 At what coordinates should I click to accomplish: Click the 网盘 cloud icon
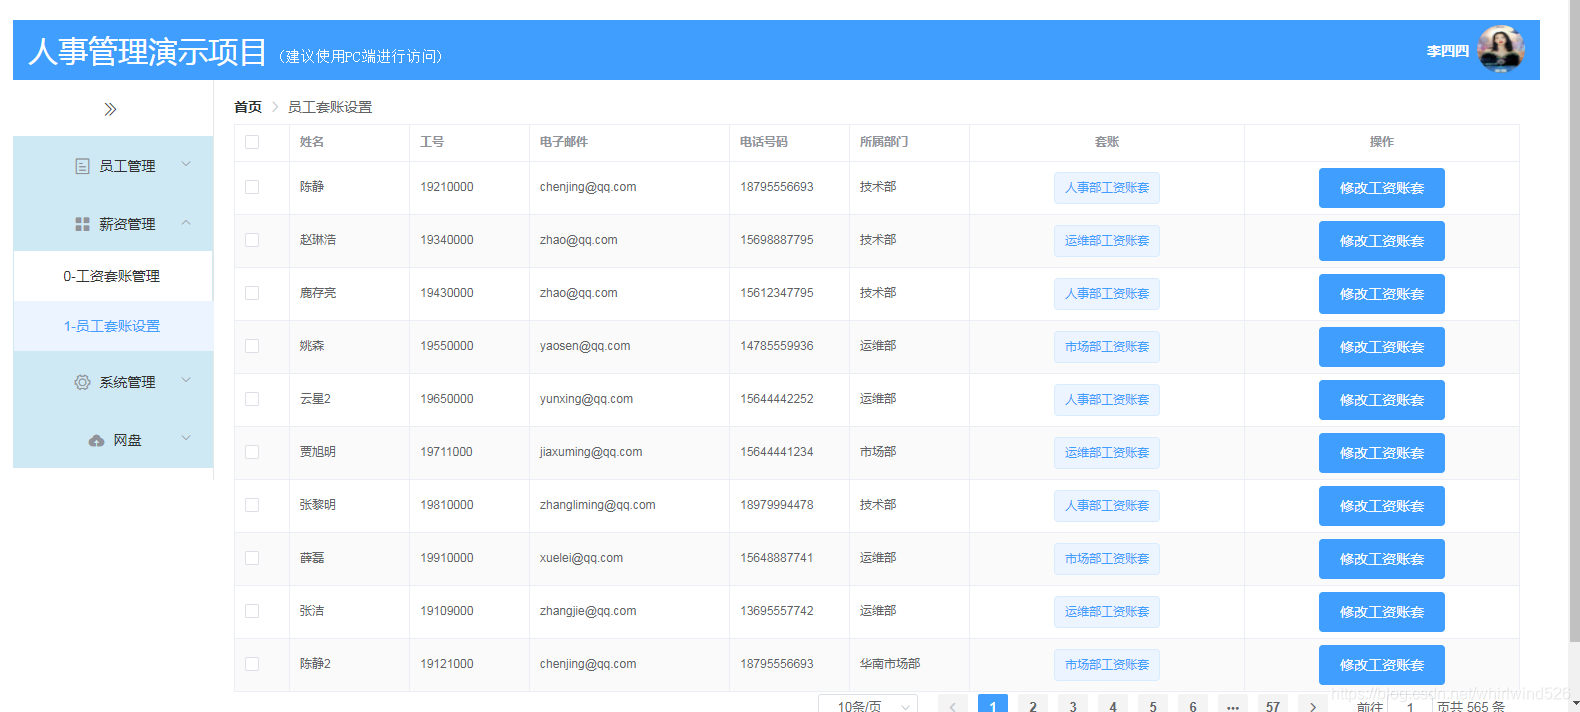coord(96,441)
